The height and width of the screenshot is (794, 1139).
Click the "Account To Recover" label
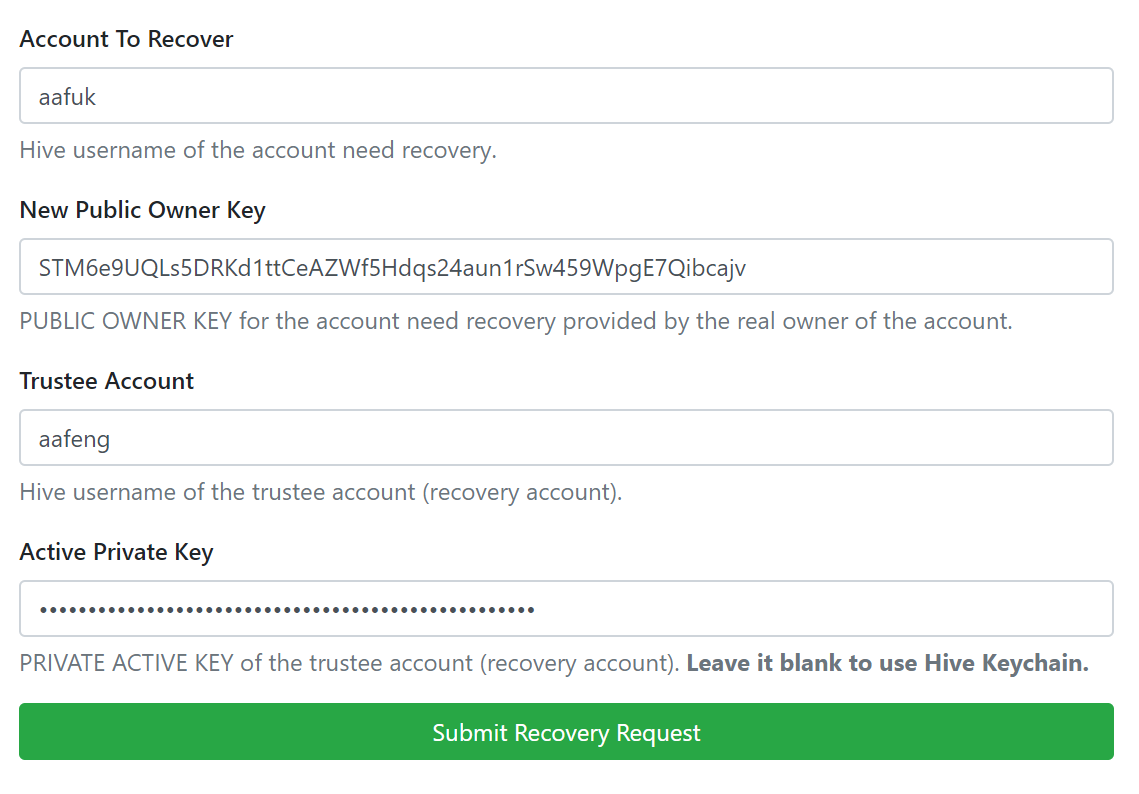126,39
